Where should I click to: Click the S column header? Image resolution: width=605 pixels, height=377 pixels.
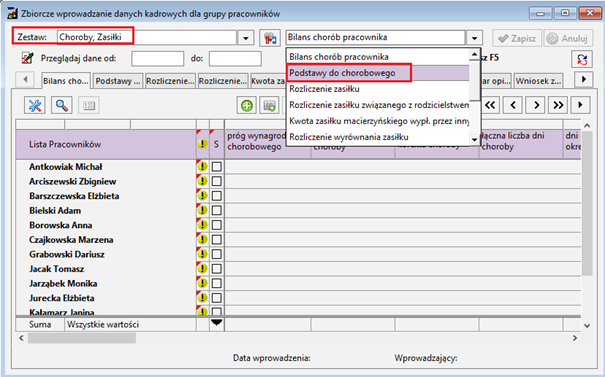coord(216,144)
